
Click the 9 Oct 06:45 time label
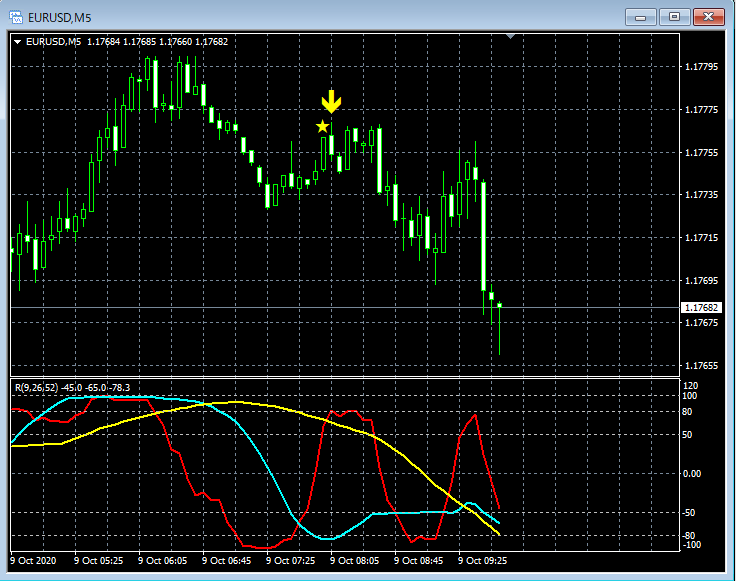click(226, 560)
